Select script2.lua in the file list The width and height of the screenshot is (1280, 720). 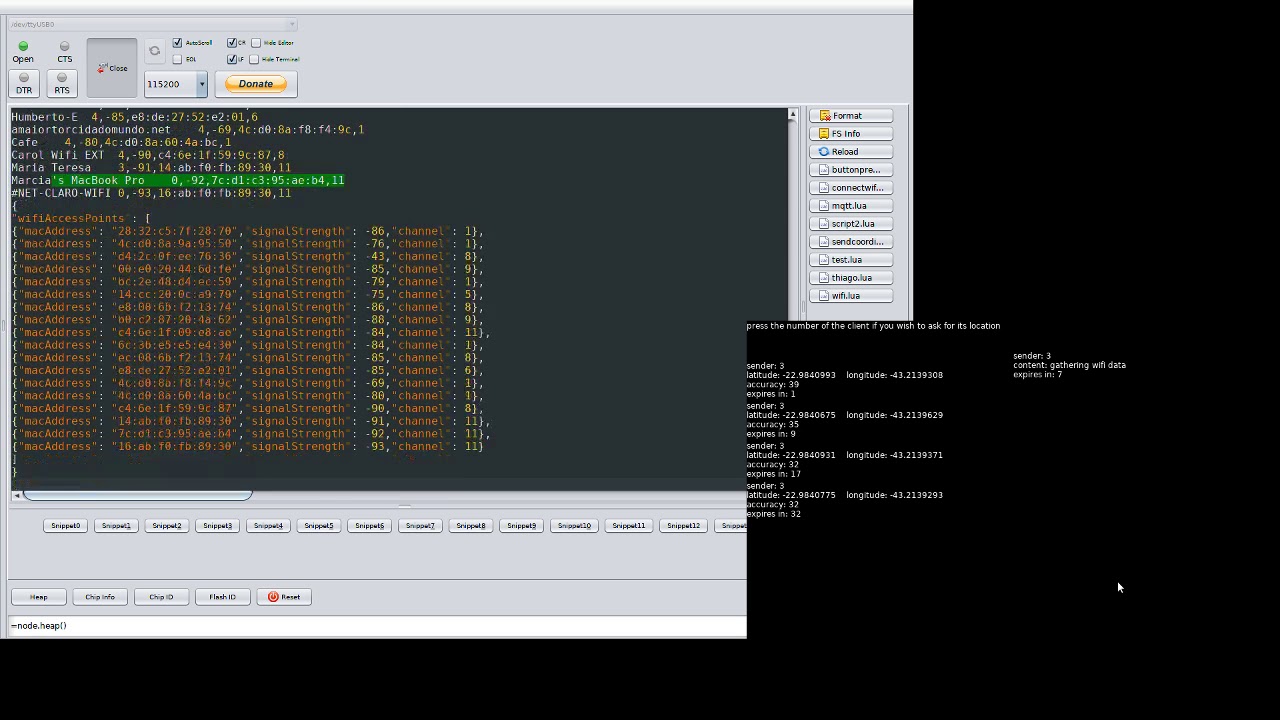[x=850, y=224]
